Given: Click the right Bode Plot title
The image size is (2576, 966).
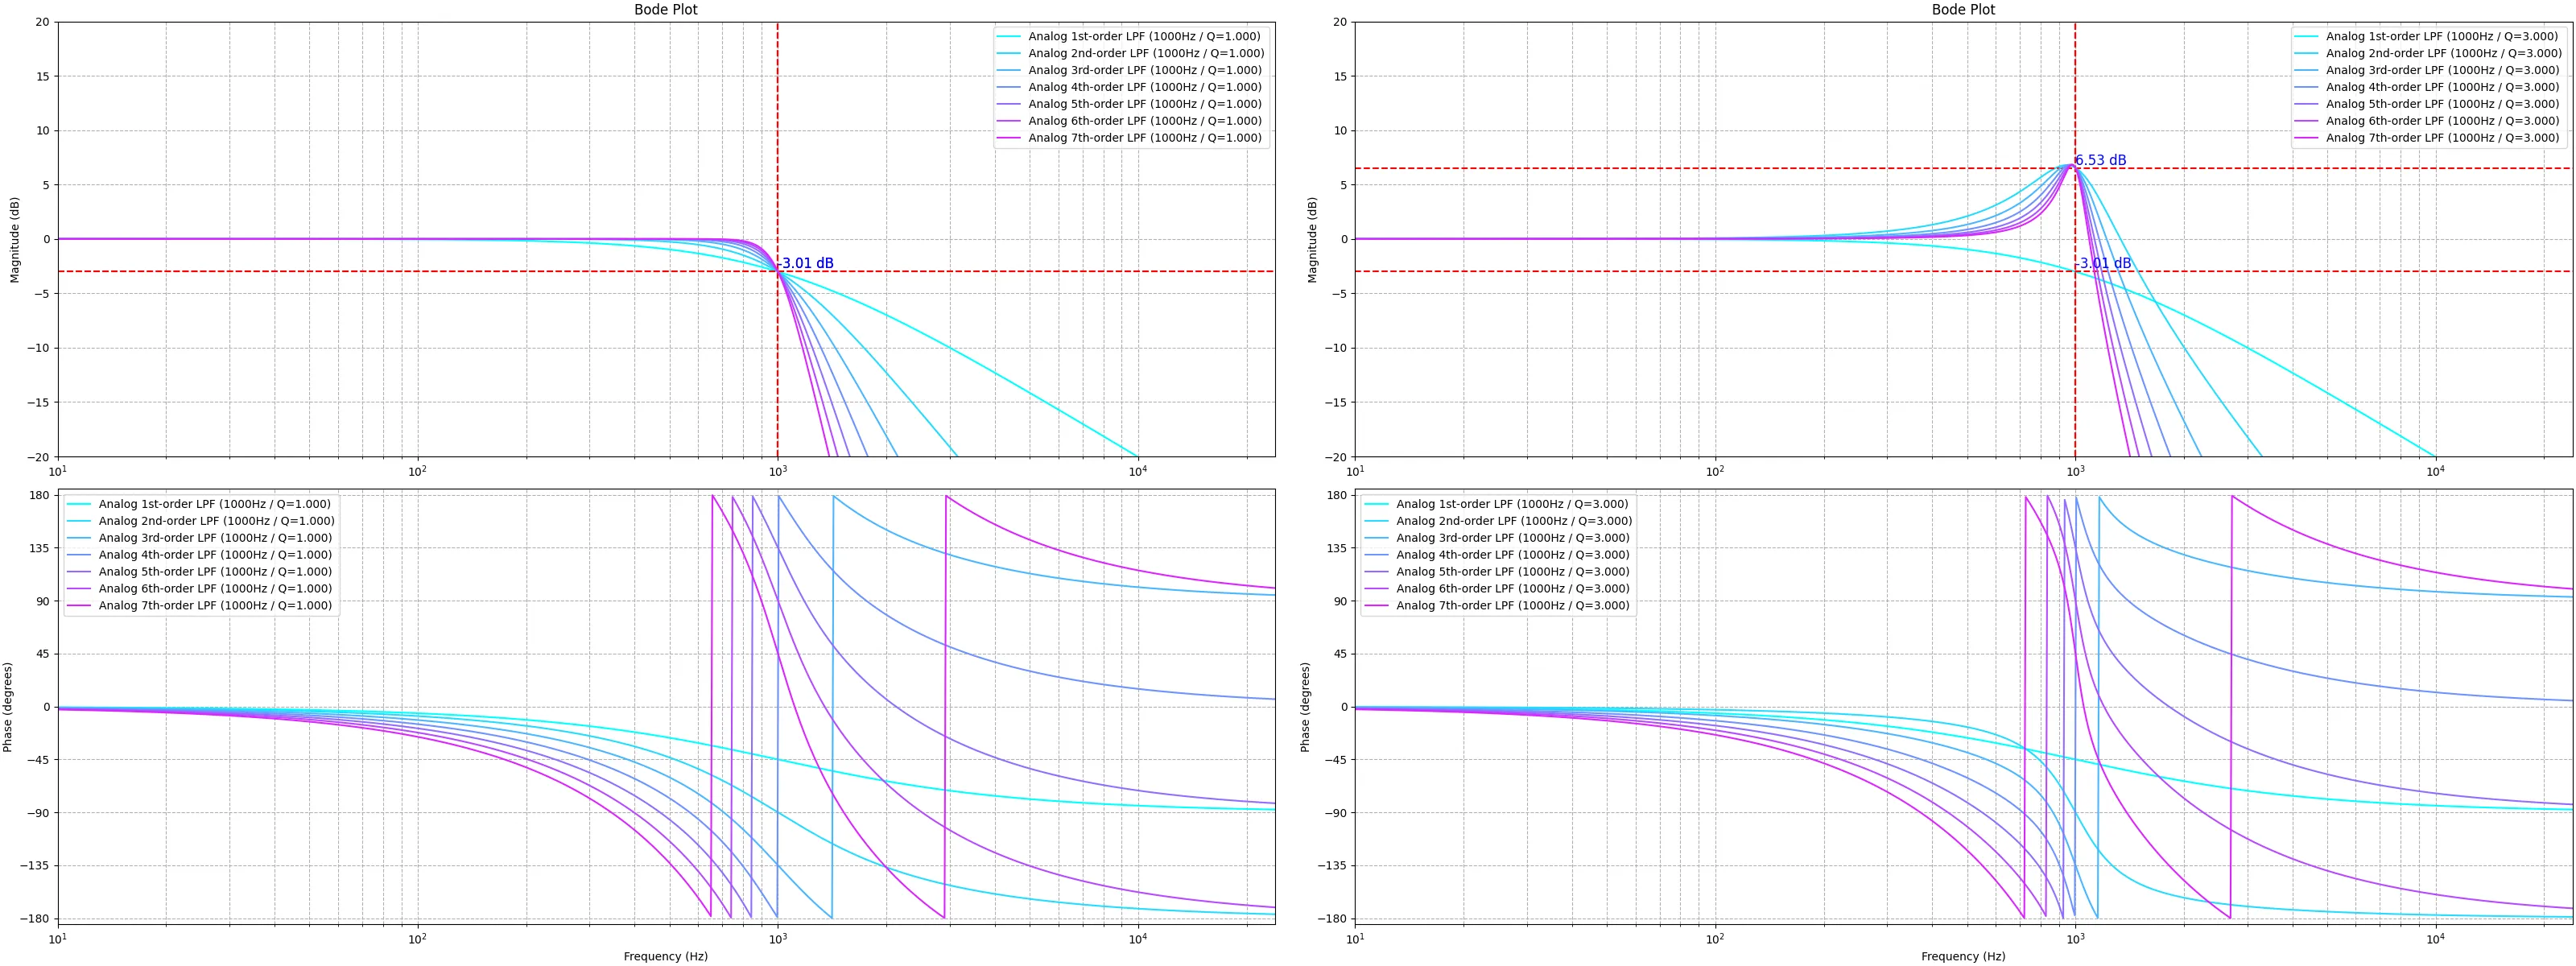Looking at the screenshot, I should coord(1963,10).
